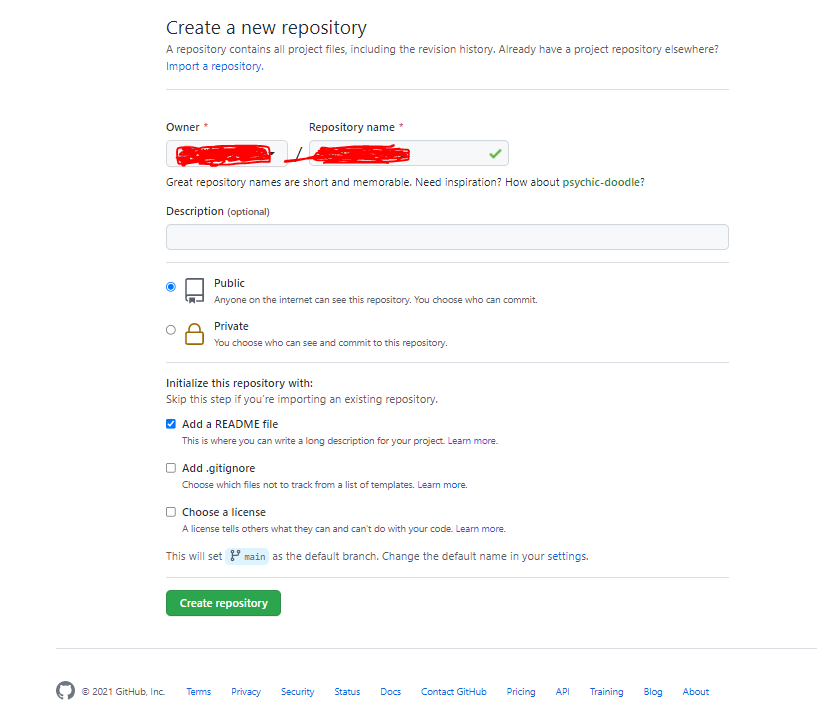This screenshot has width=817, height=716.
Task: Open Learn more link for license
Action: 480,529
